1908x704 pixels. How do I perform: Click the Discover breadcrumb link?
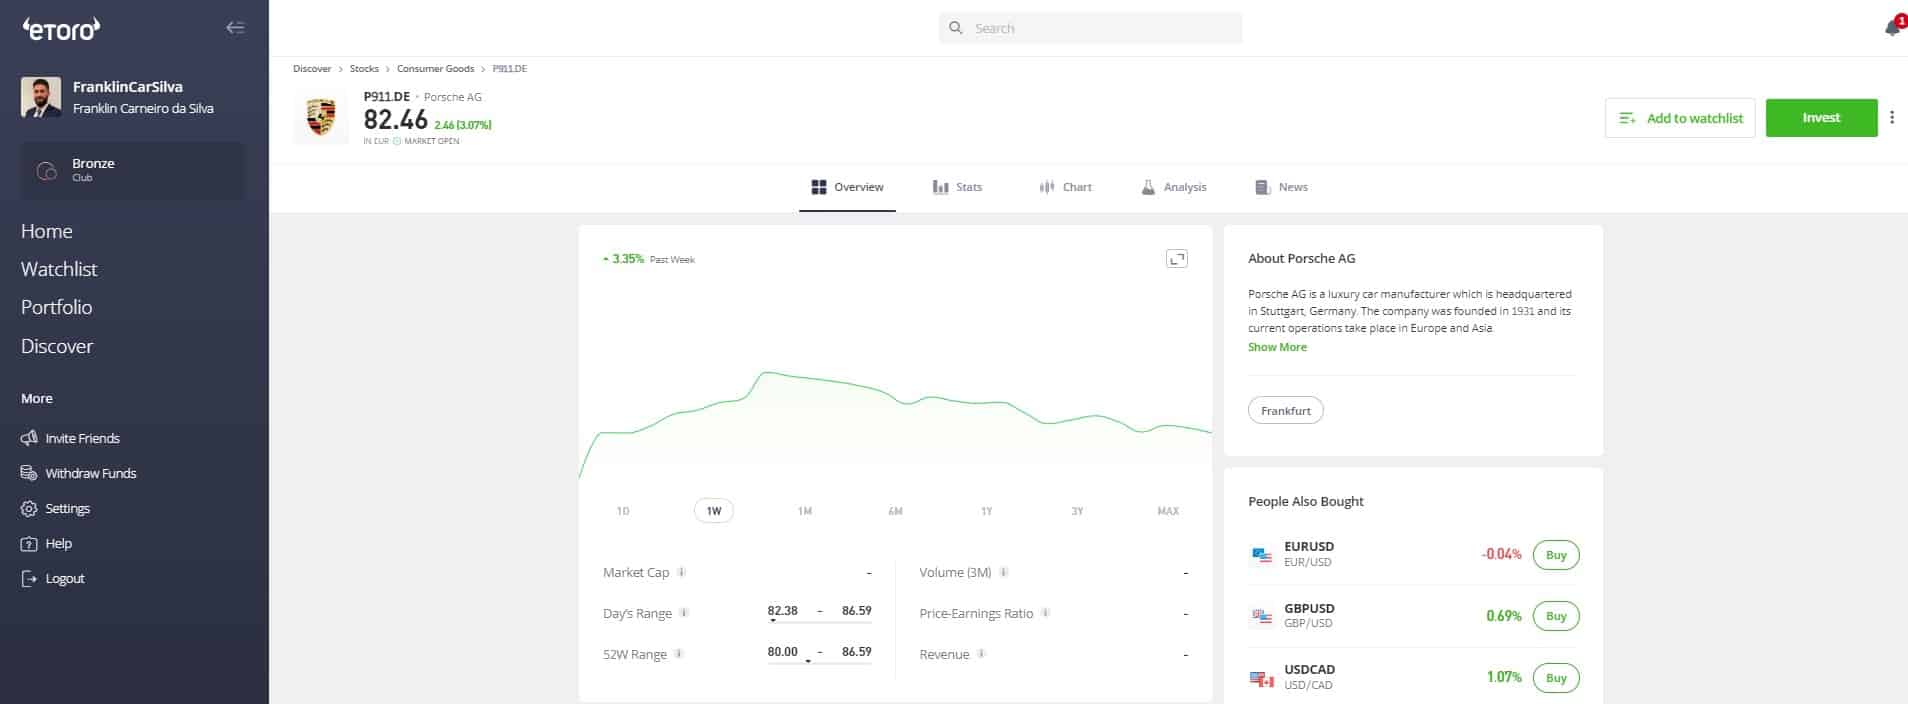tap(312, 69)
